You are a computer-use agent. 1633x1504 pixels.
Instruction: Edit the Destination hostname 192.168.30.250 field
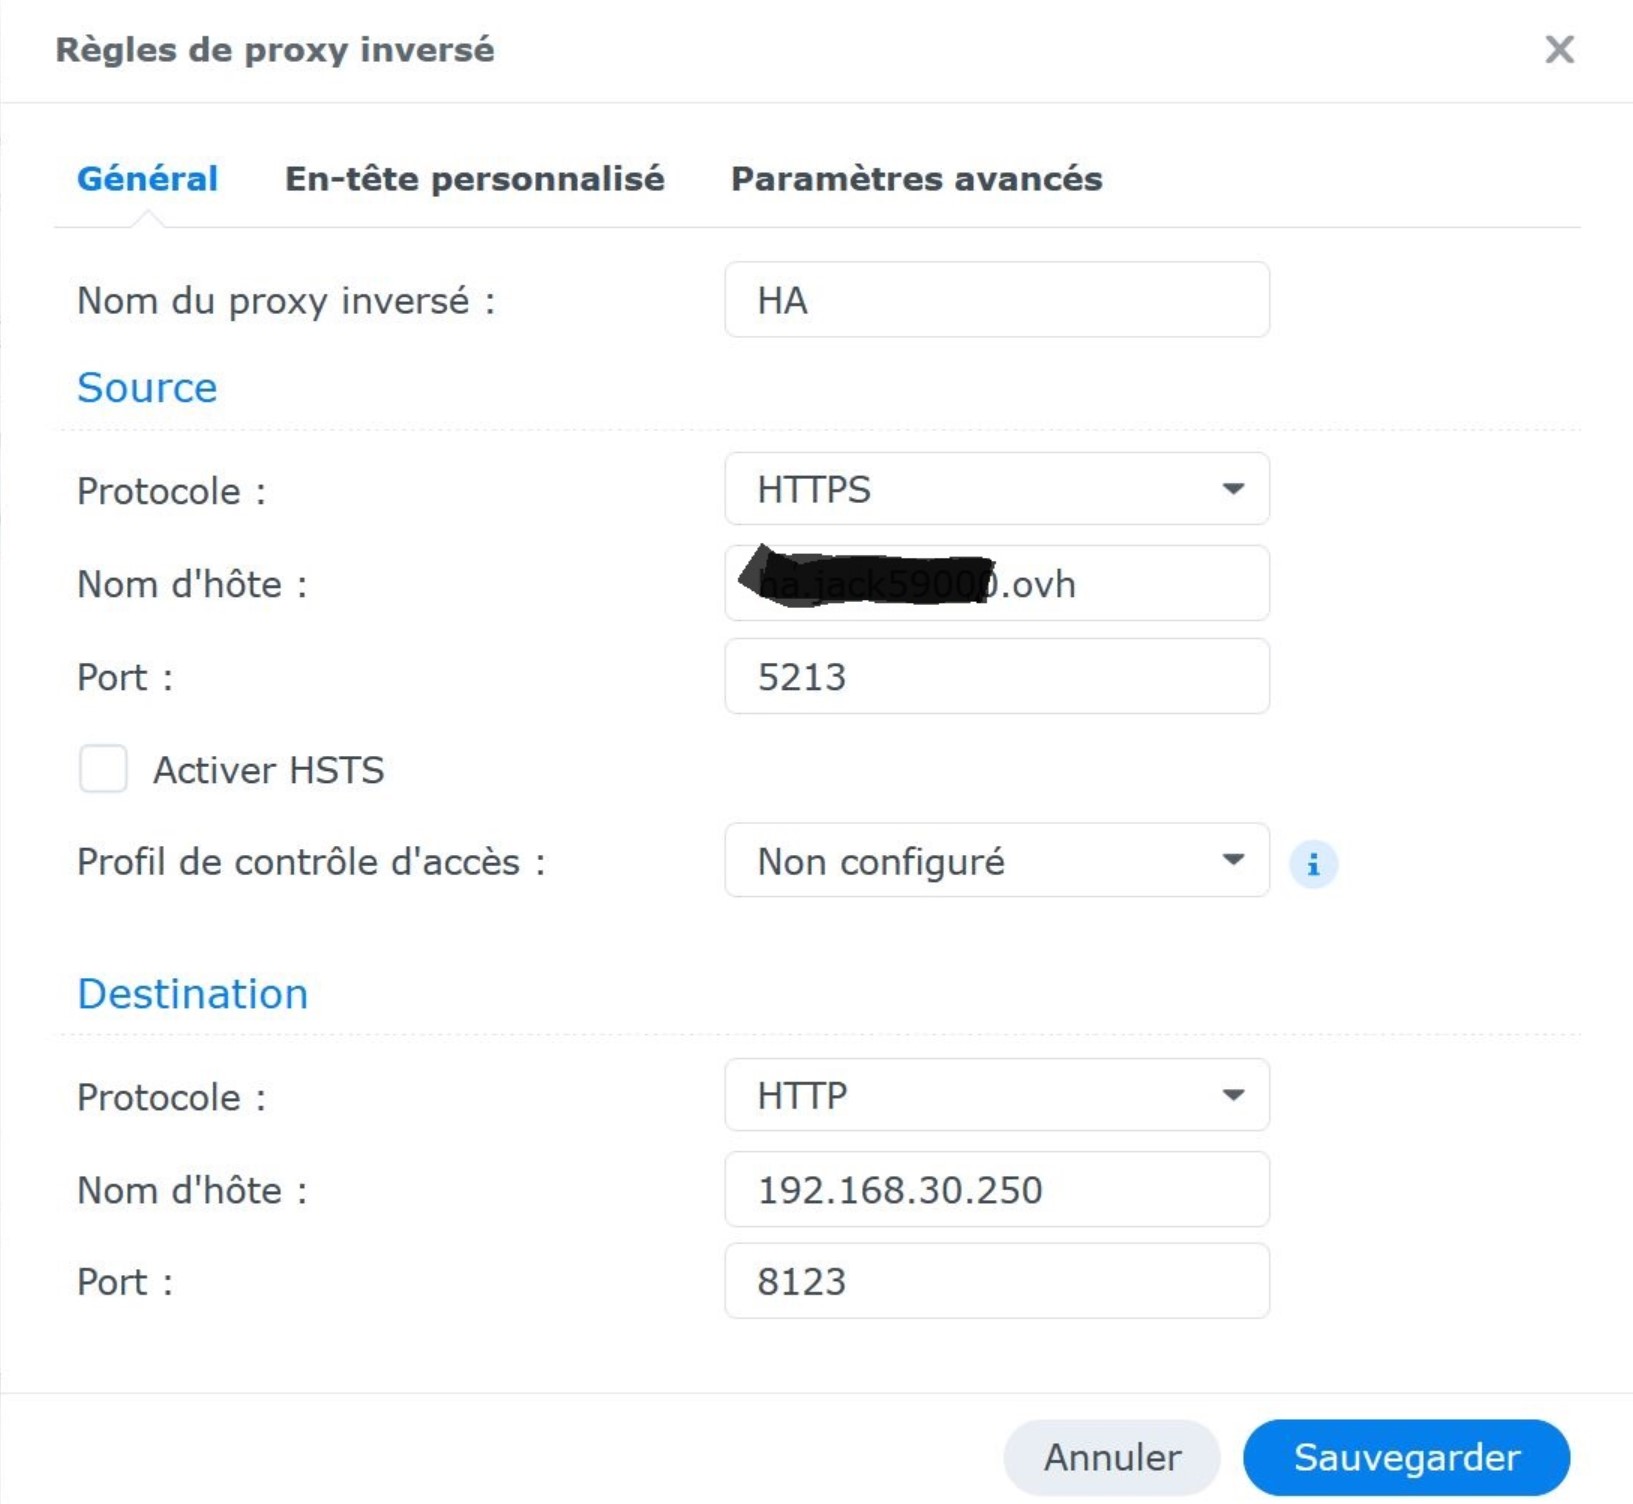[x=996, y=1190]
